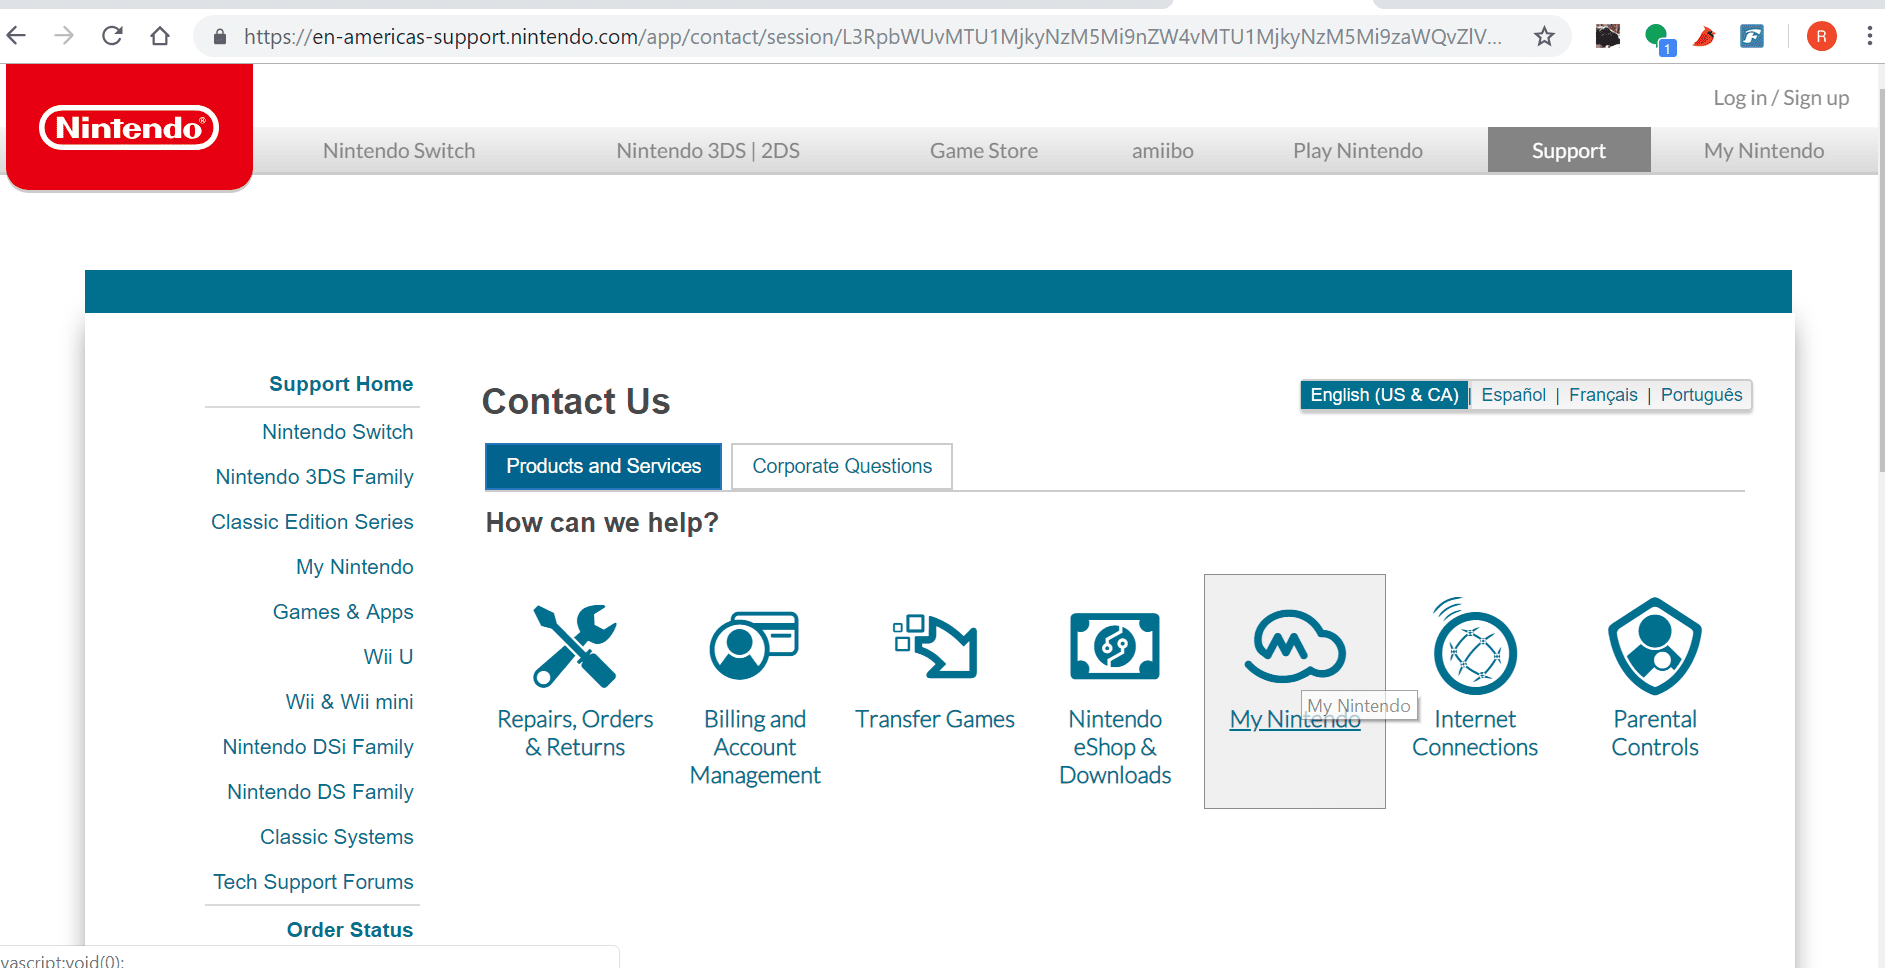Click the Repairs, Orders & Returns tools icon
Screen dimensions: 1885x968
click(x=574, y=646)
